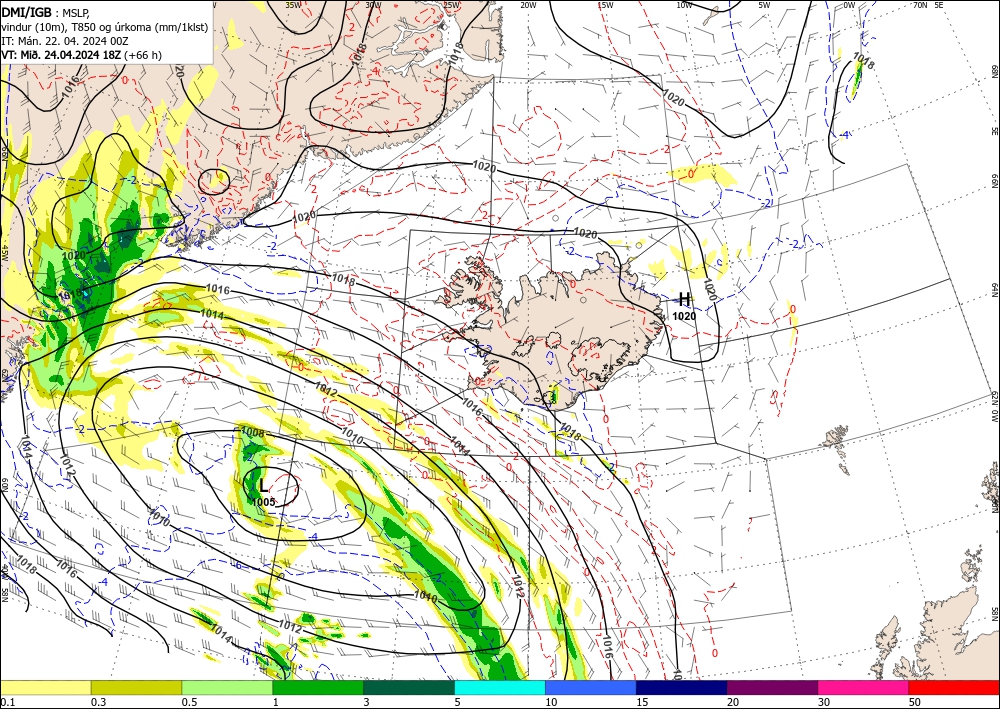
Task: Click the '1005' low pressure value label
Action: [263, 502]
